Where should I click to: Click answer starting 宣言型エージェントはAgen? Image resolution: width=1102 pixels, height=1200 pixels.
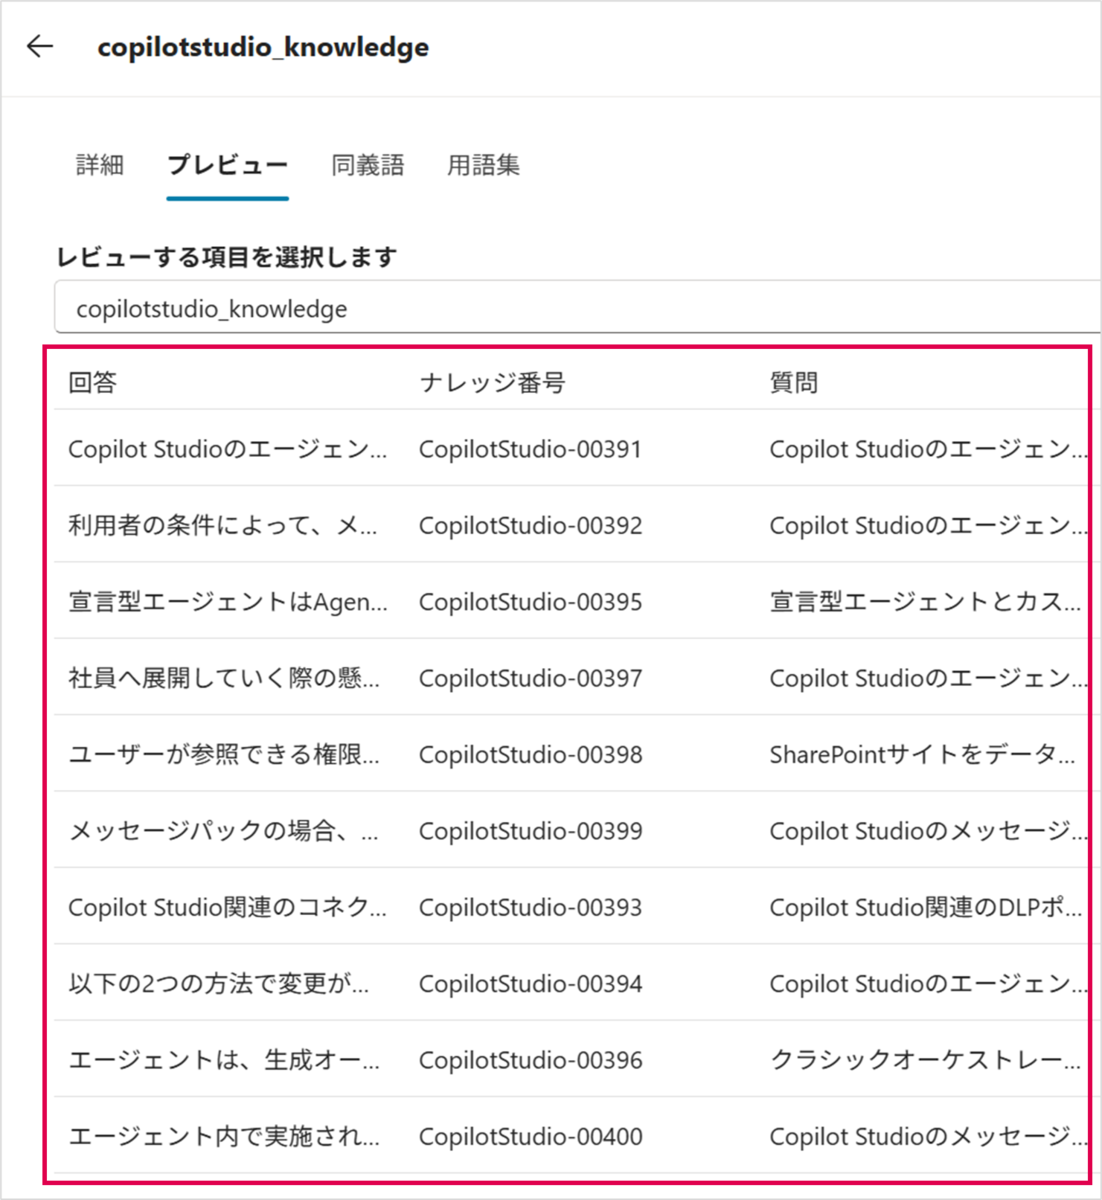(228, 602)
